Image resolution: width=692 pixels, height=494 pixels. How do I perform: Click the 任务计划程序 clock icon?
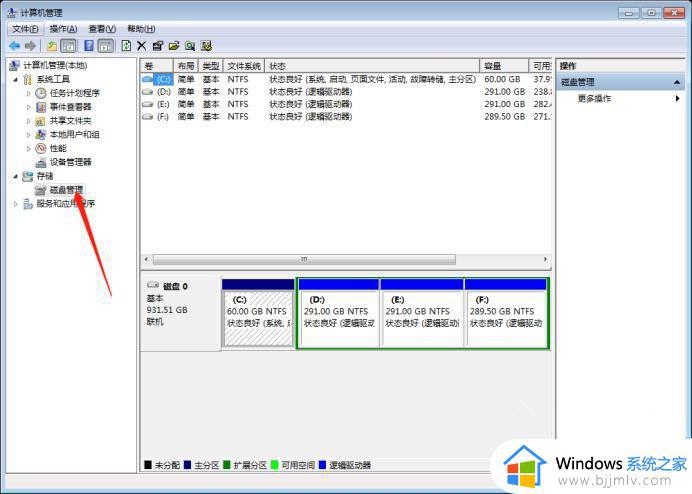41,93
